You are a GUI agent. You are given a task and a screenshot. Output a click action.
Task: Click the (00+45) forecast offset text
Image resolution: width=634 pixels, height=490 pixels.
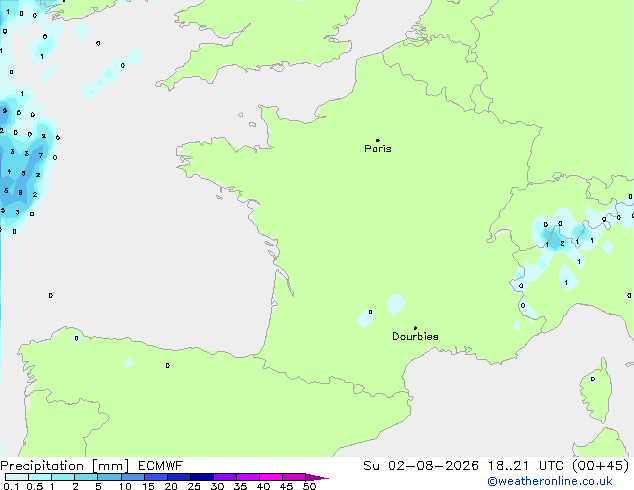click(x=601, y=466)
